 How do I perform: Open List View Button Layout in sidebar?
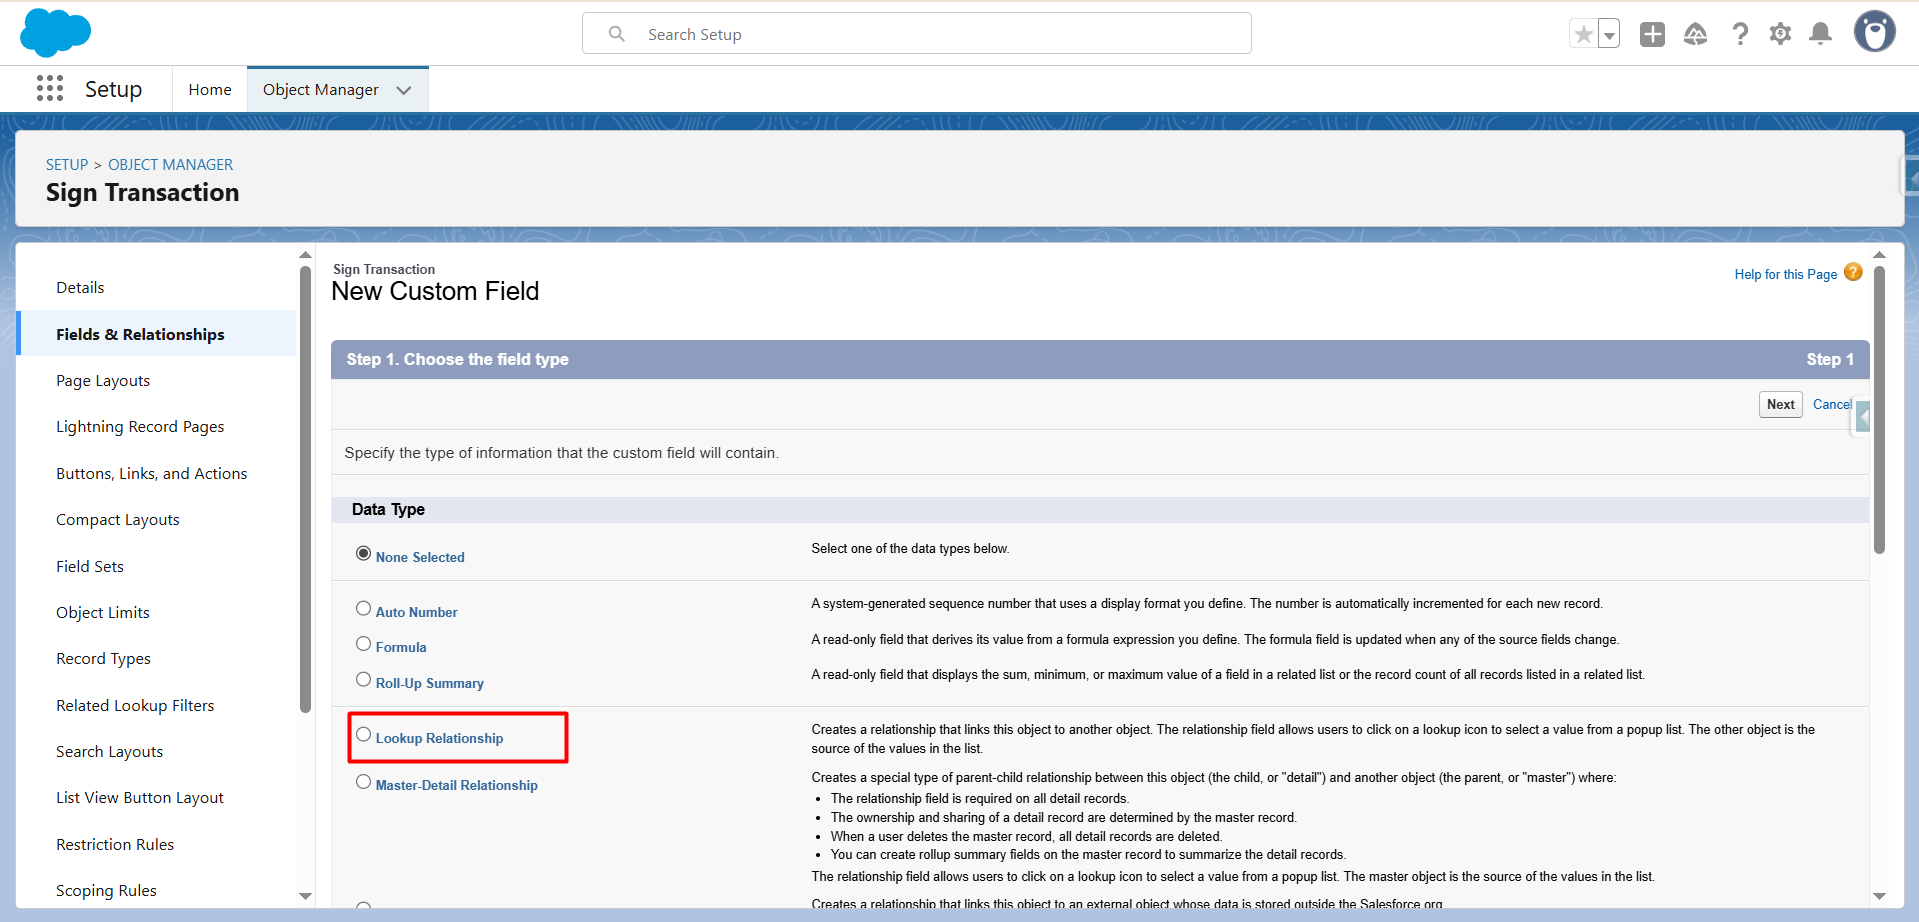click(140, 798)
